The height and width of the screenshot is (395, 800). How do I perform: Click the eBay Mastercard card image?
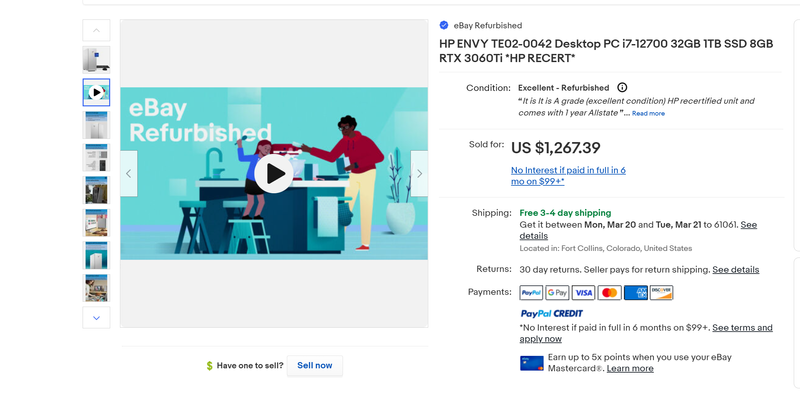coord(532,363)
